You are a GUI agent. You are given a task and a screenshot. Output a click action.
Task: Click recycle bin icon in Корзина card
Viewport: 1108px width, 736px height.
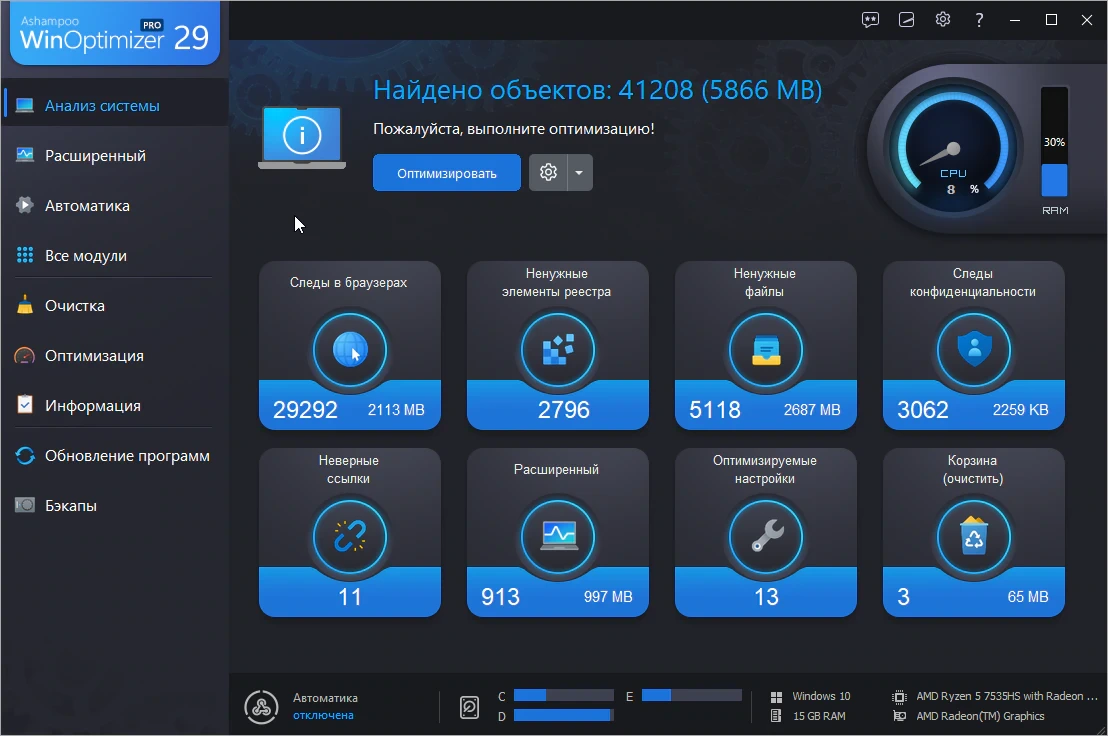974,537
